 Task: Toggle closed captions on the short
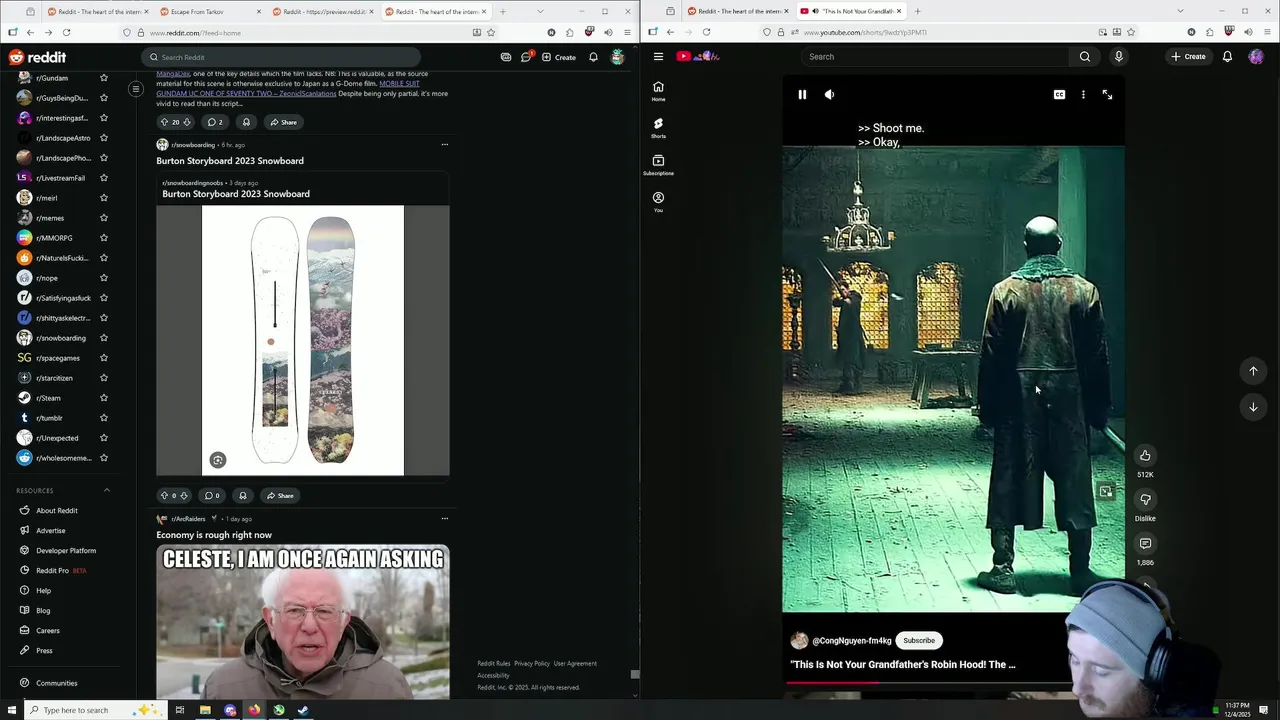1059,95
